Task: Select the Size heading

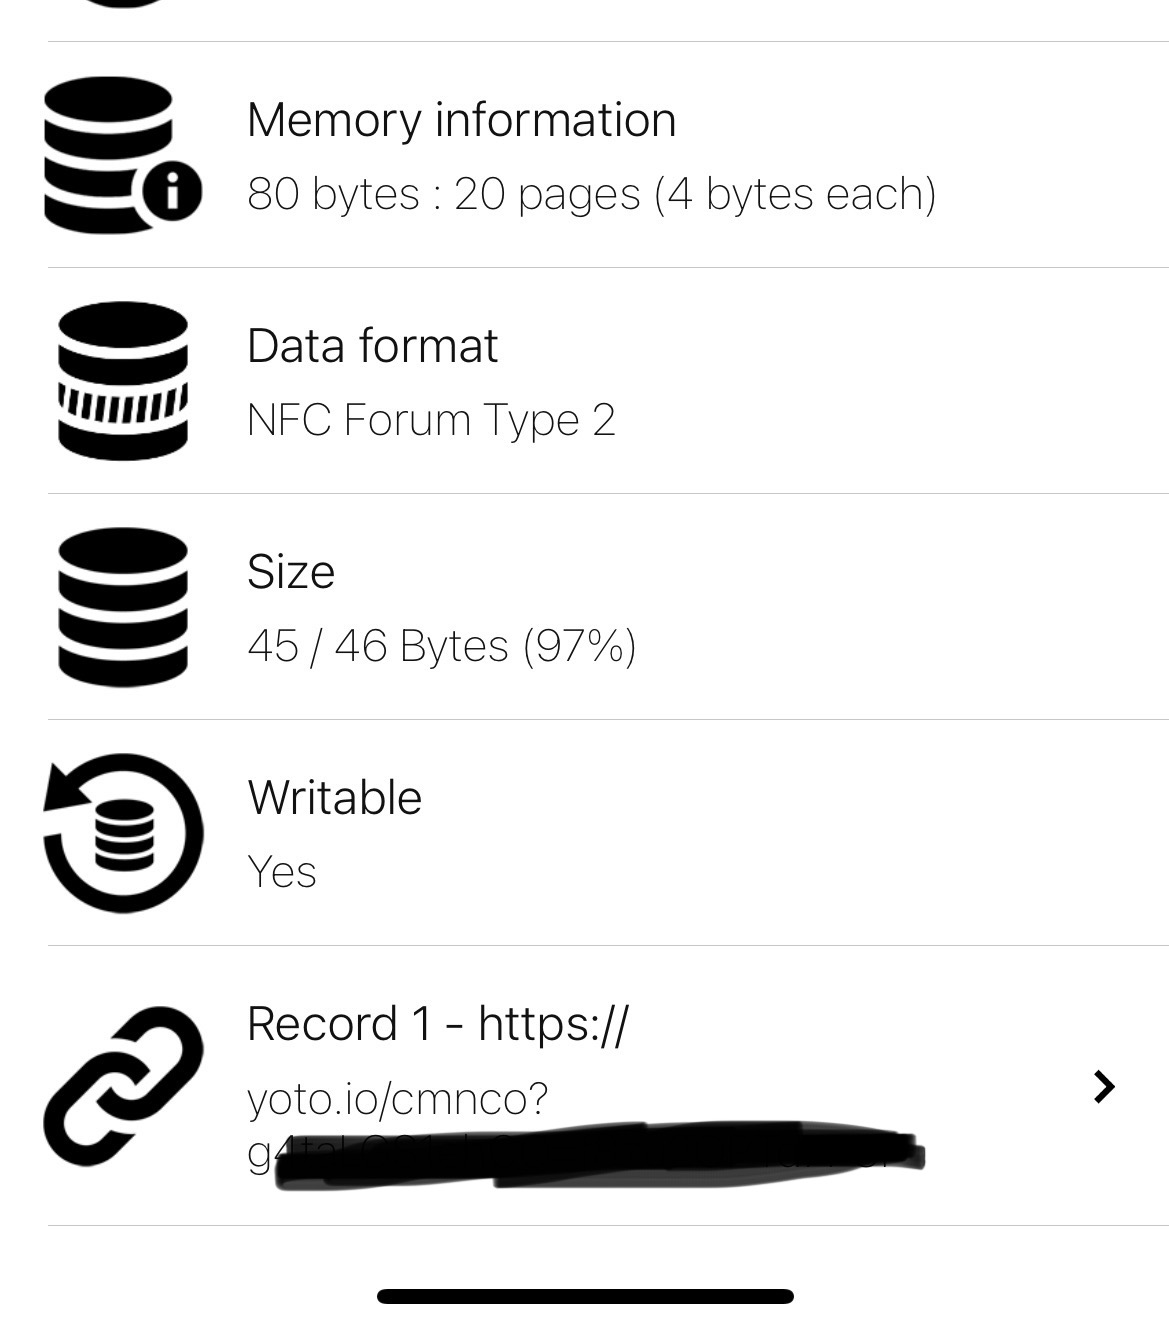Action: 290,572
